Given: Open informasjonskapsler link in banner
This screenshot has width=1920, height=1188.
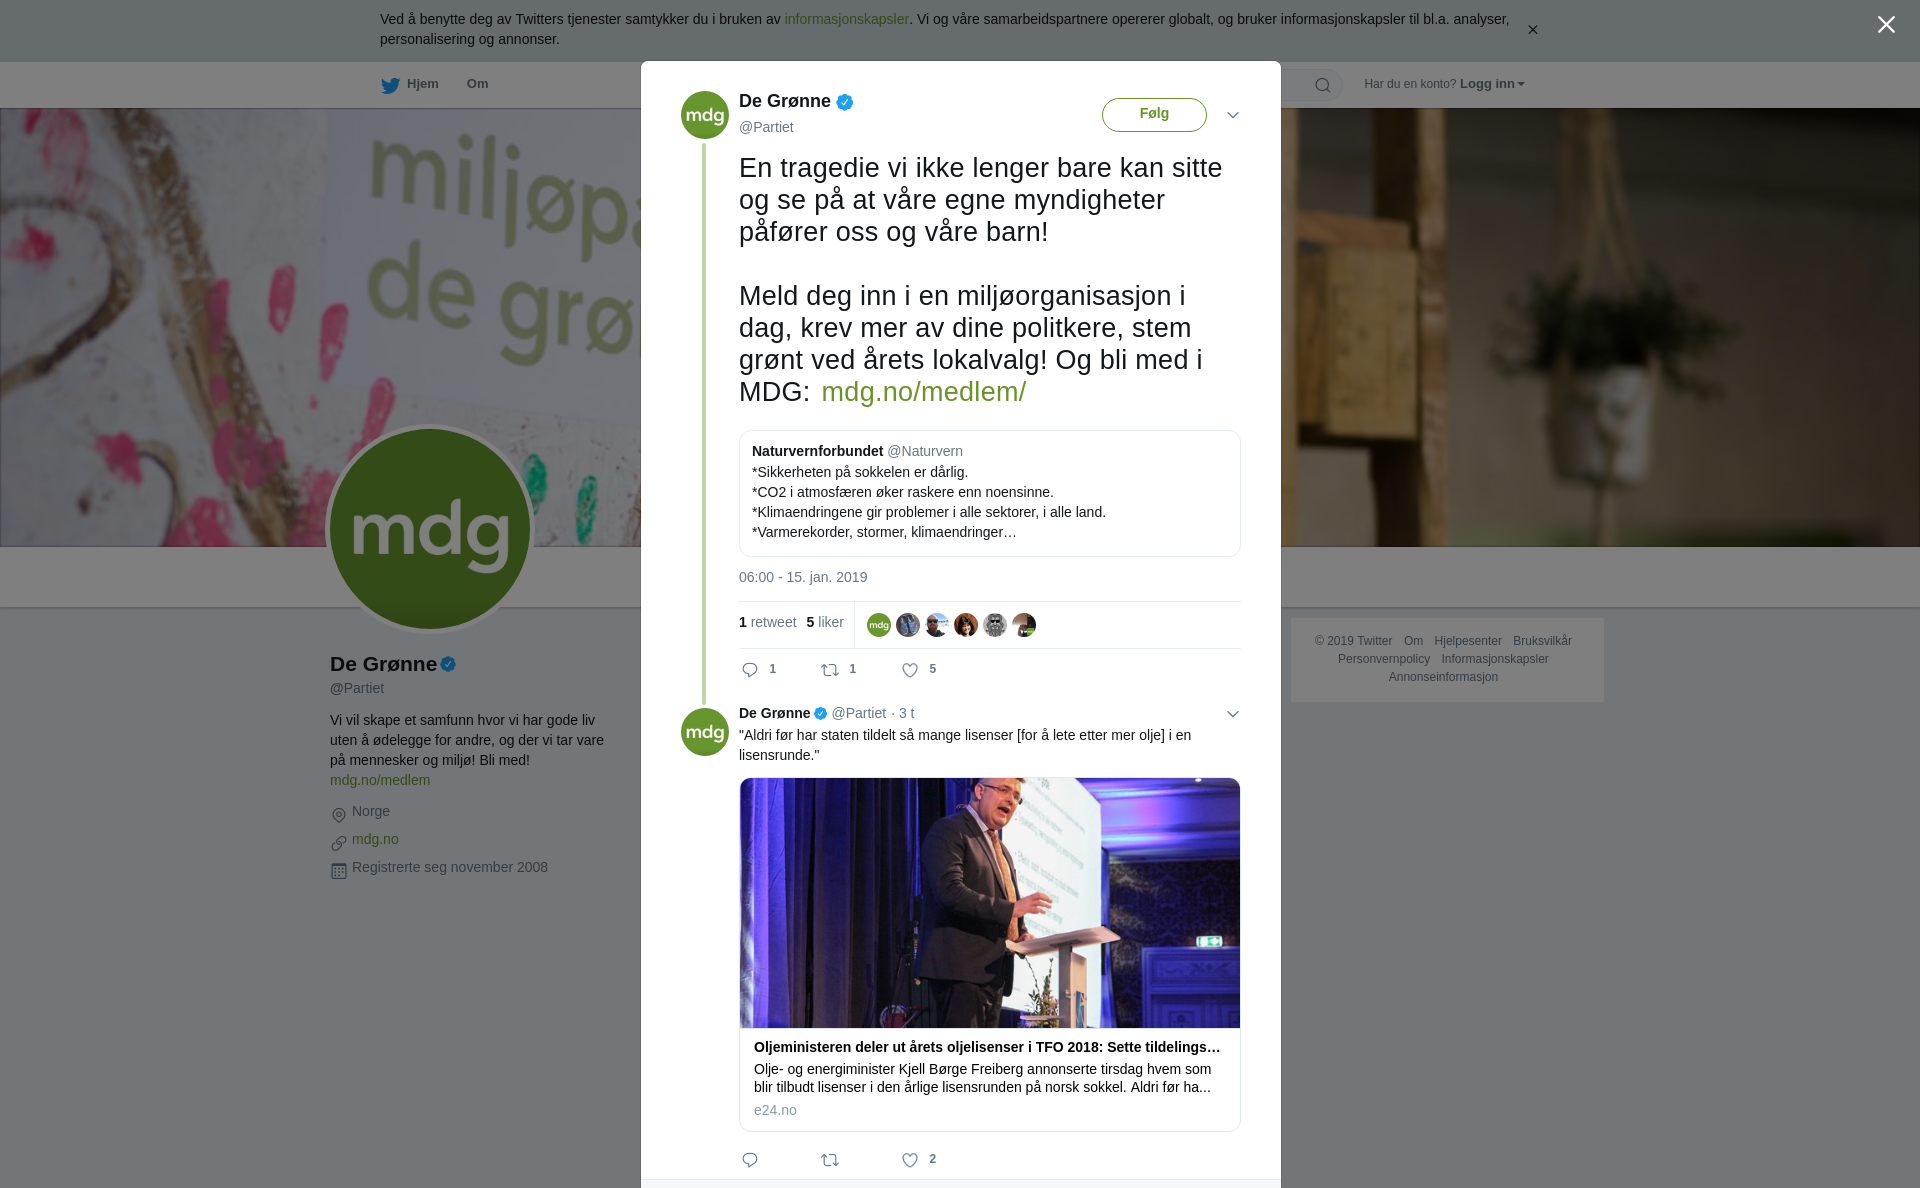Looking at the screenshot, I should pos(846,19).
